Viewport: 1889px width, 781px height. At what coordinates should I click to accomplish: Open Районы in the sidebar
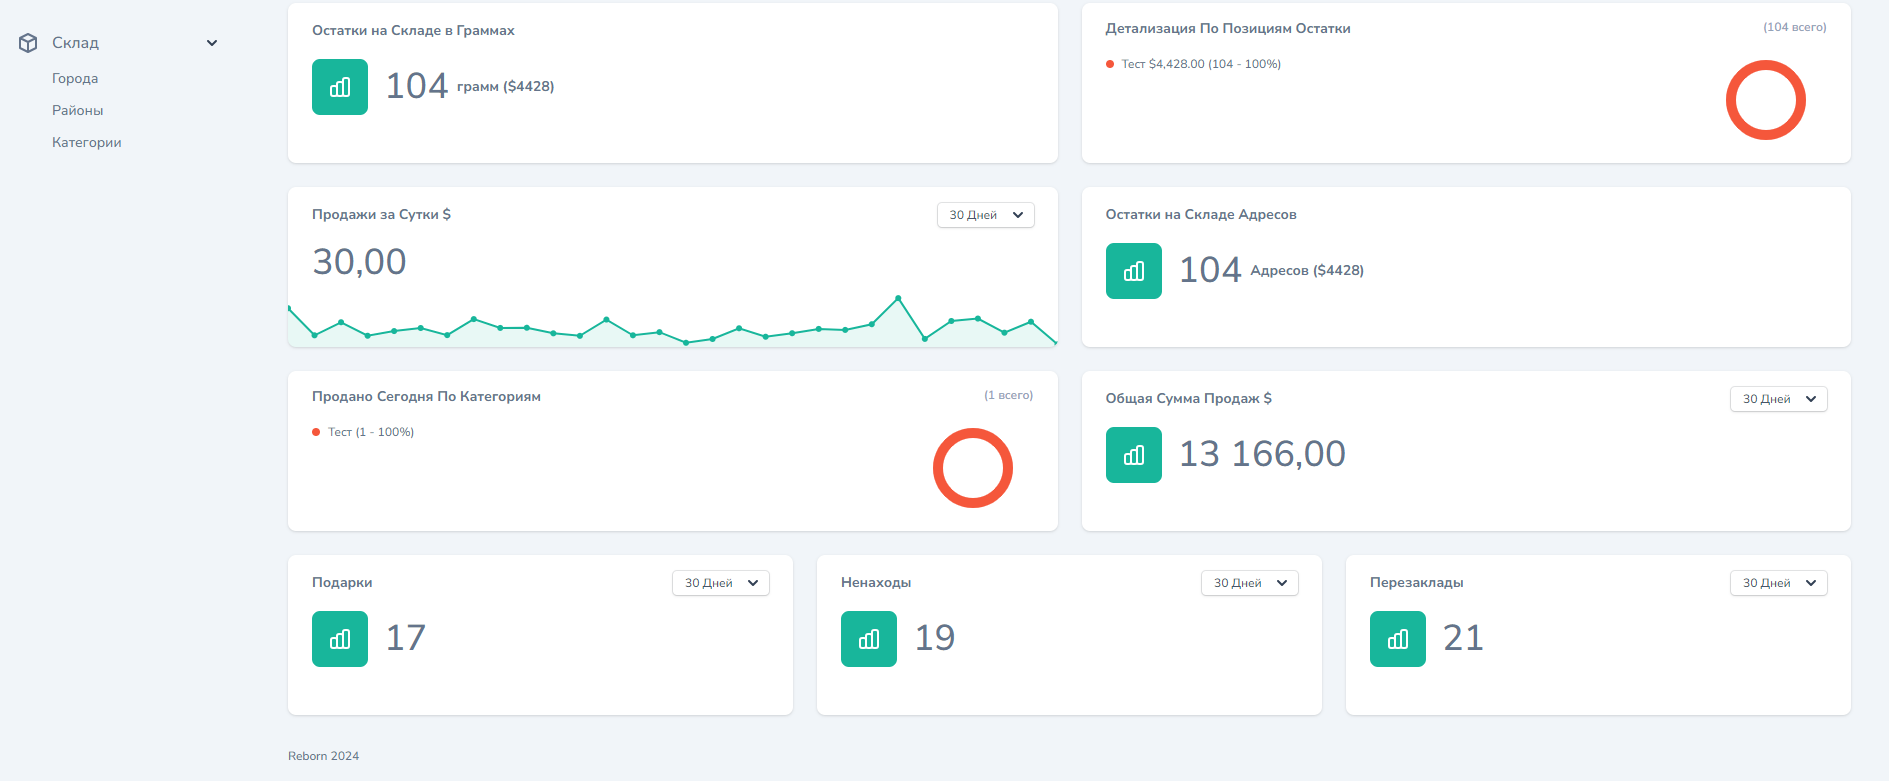[78, 110]
